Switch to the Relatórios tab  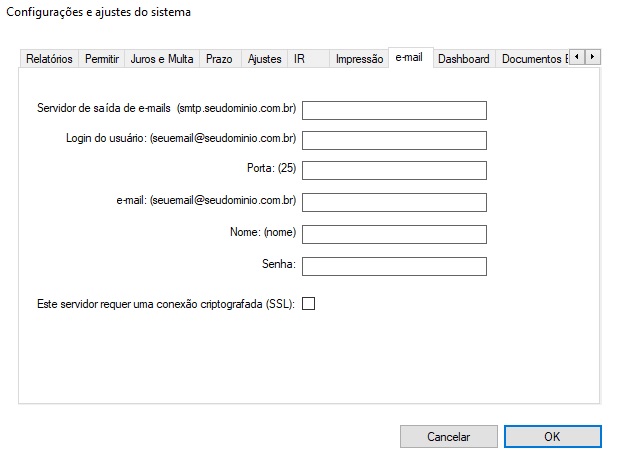click(x=49, y=59)
